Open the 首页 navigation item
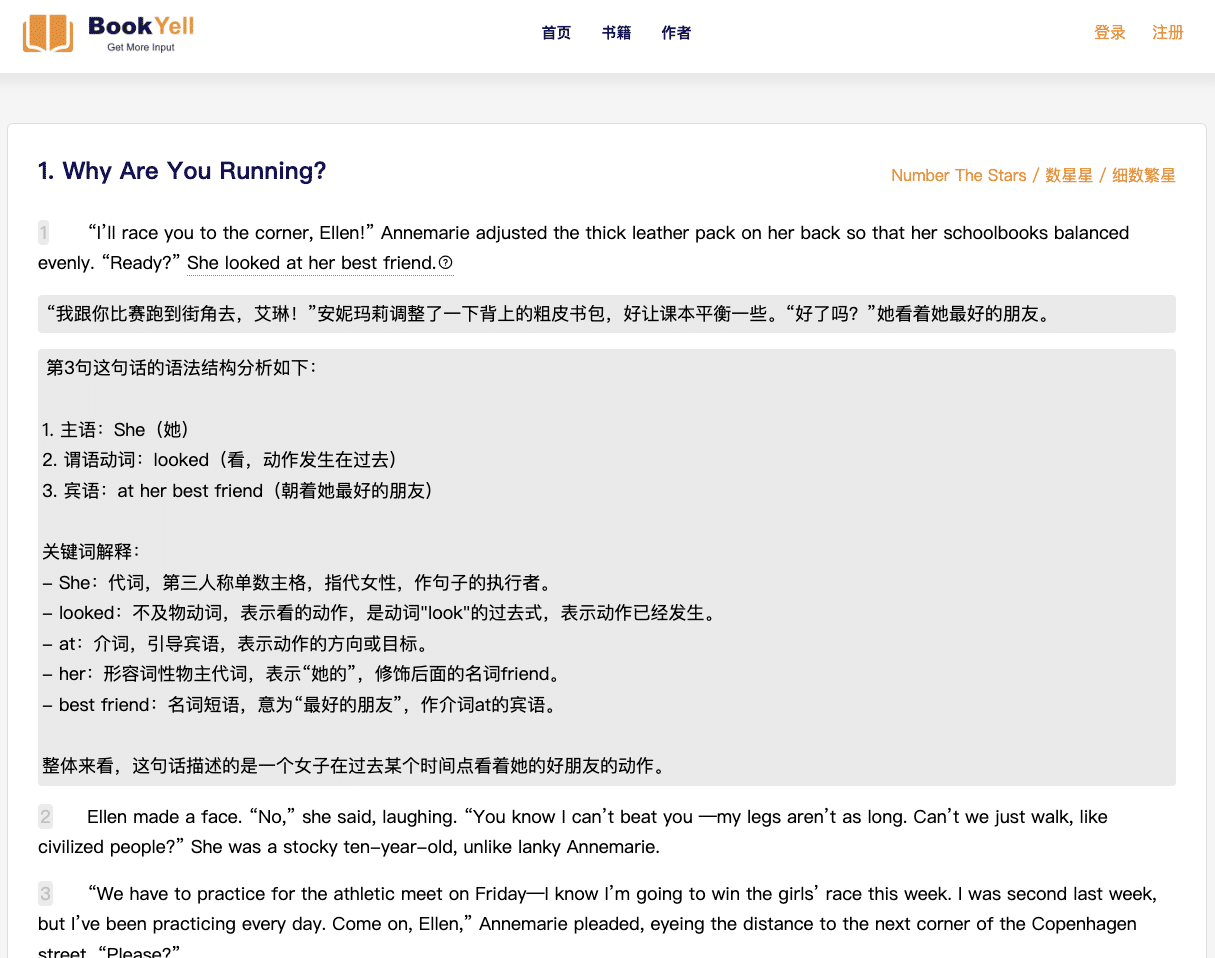The width and height of the screenshot is (1215, 958). [x=556, y=32]
